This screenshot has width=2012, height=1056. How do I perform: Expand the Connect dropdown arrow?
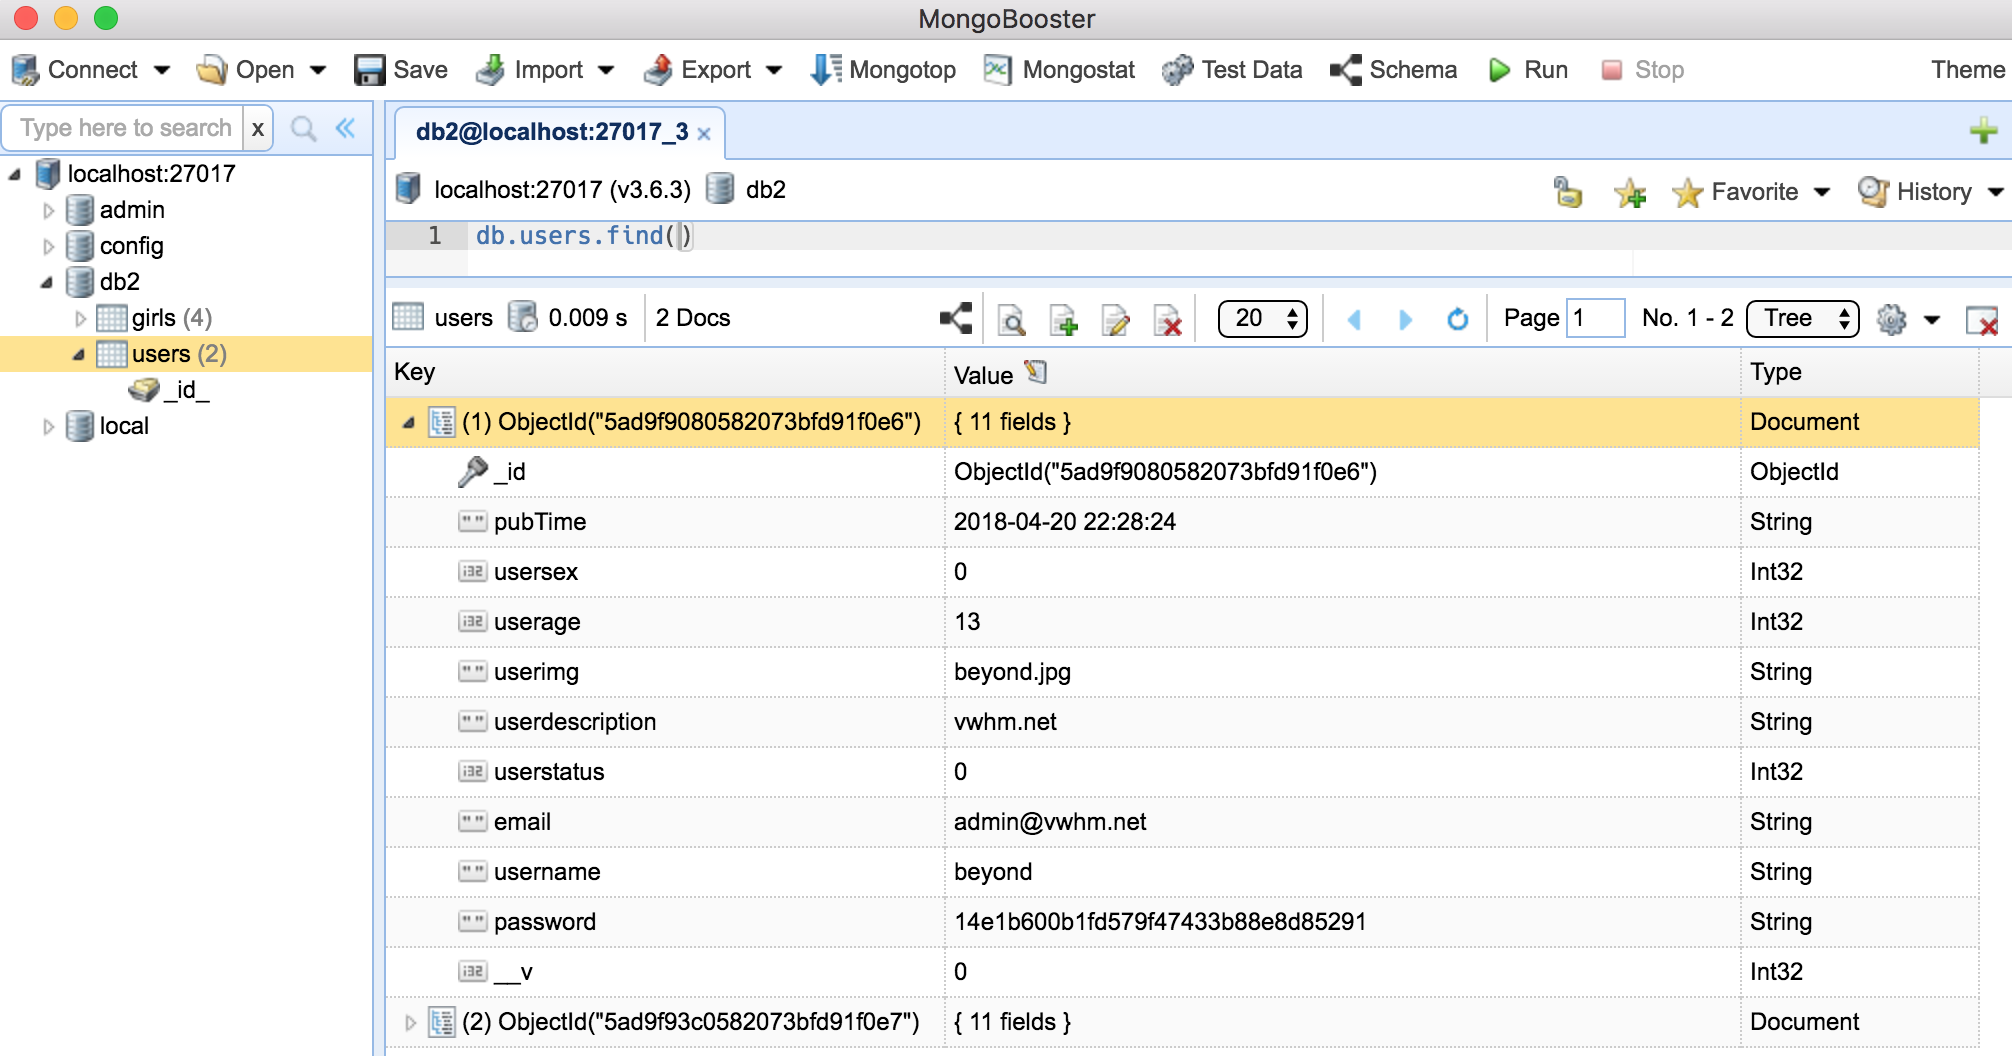pos(162,70)
